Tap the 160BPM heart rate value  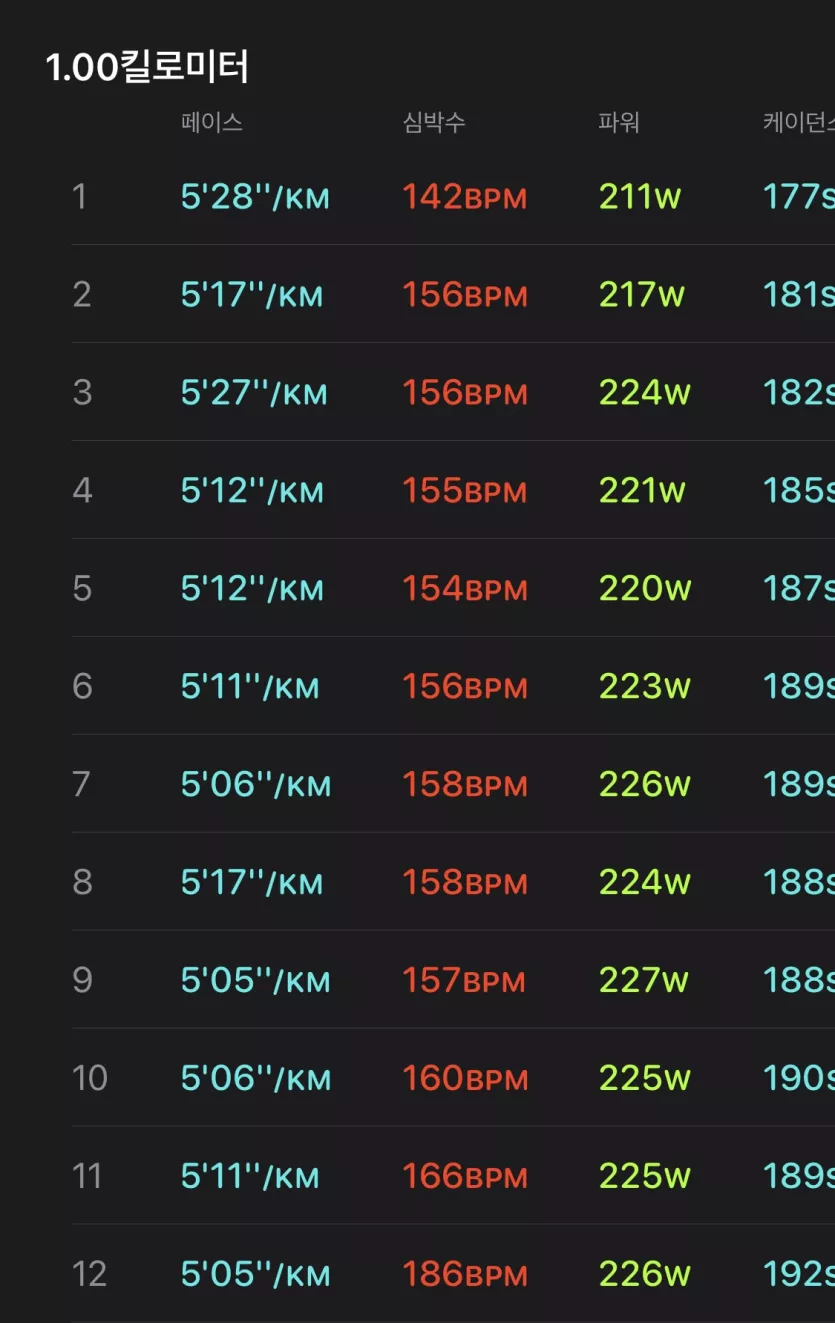click(x=464, y=1079)
